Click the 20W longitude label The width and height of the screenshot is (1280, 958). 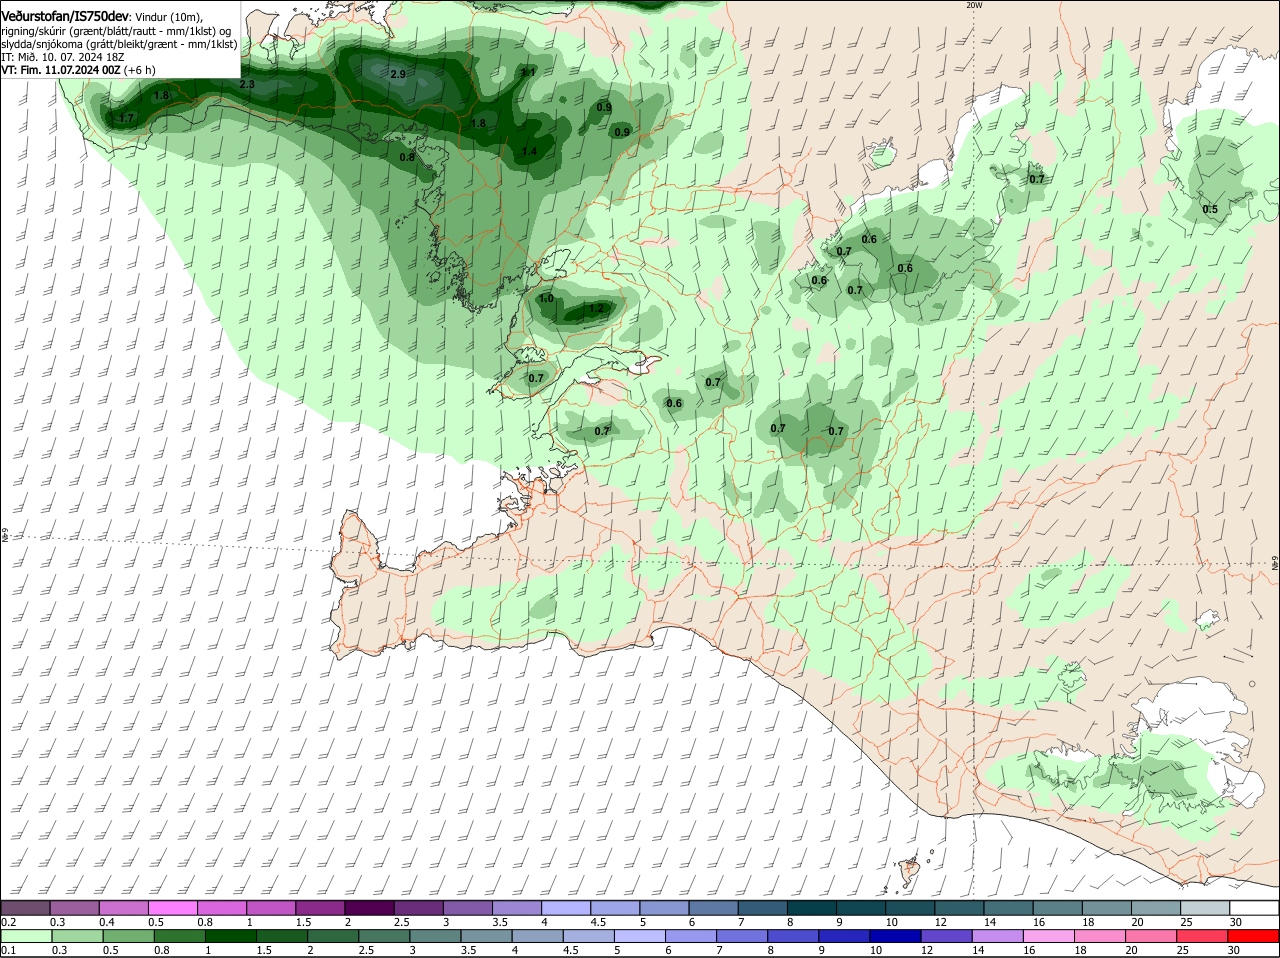(975, 5)
